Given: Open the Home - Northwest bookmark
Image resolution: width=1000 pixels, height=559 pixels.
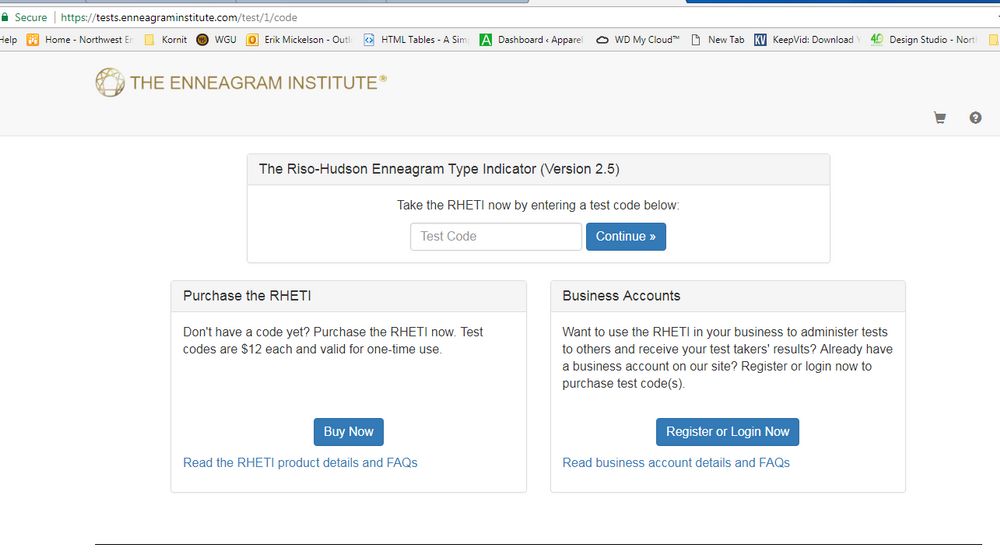Looking at the screenshot, I should [x=79, y=40].
